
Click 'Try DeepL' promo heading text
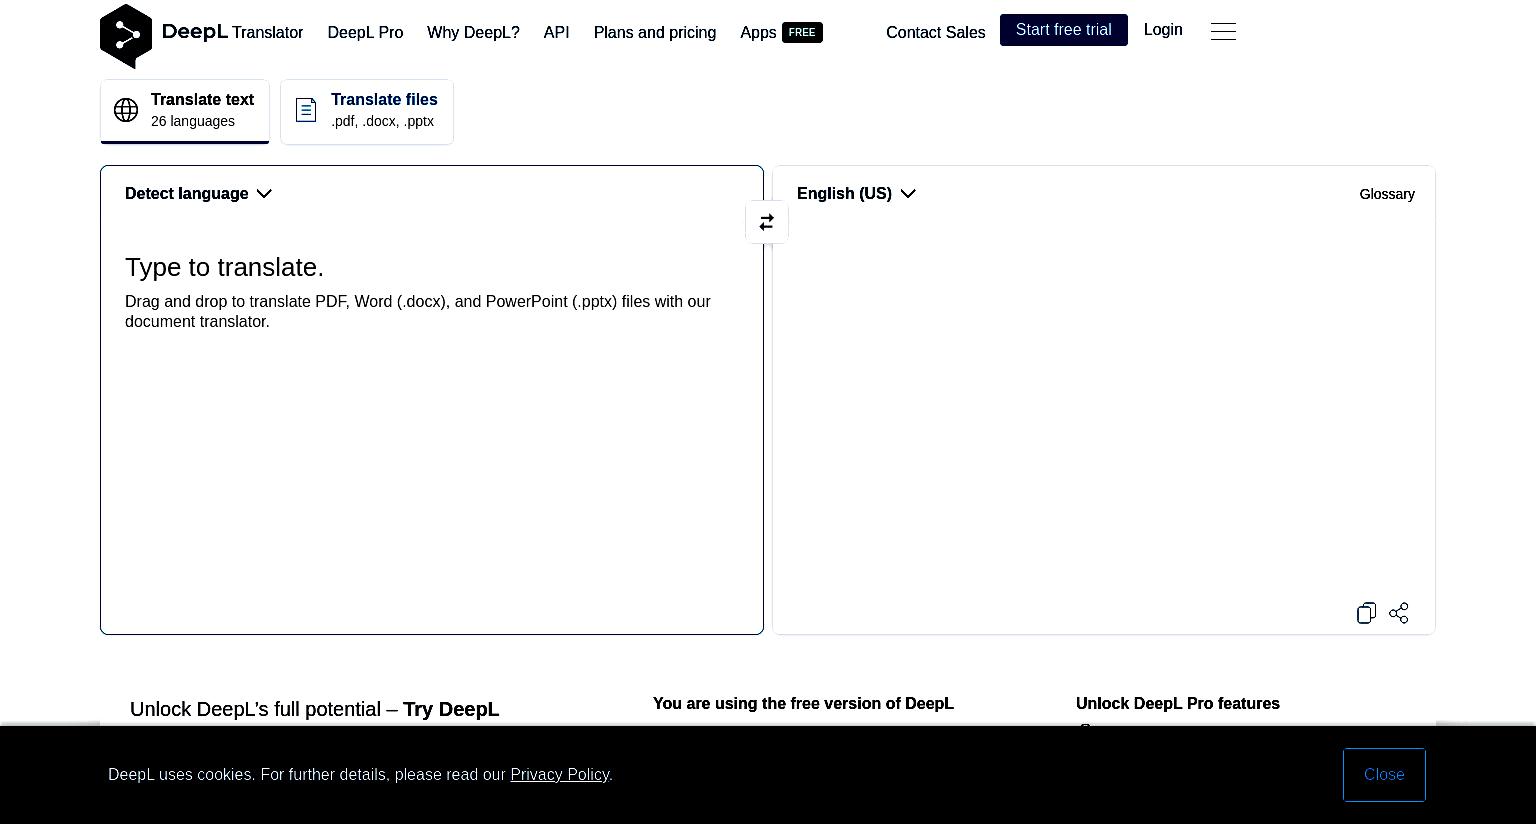pos(451,709)
